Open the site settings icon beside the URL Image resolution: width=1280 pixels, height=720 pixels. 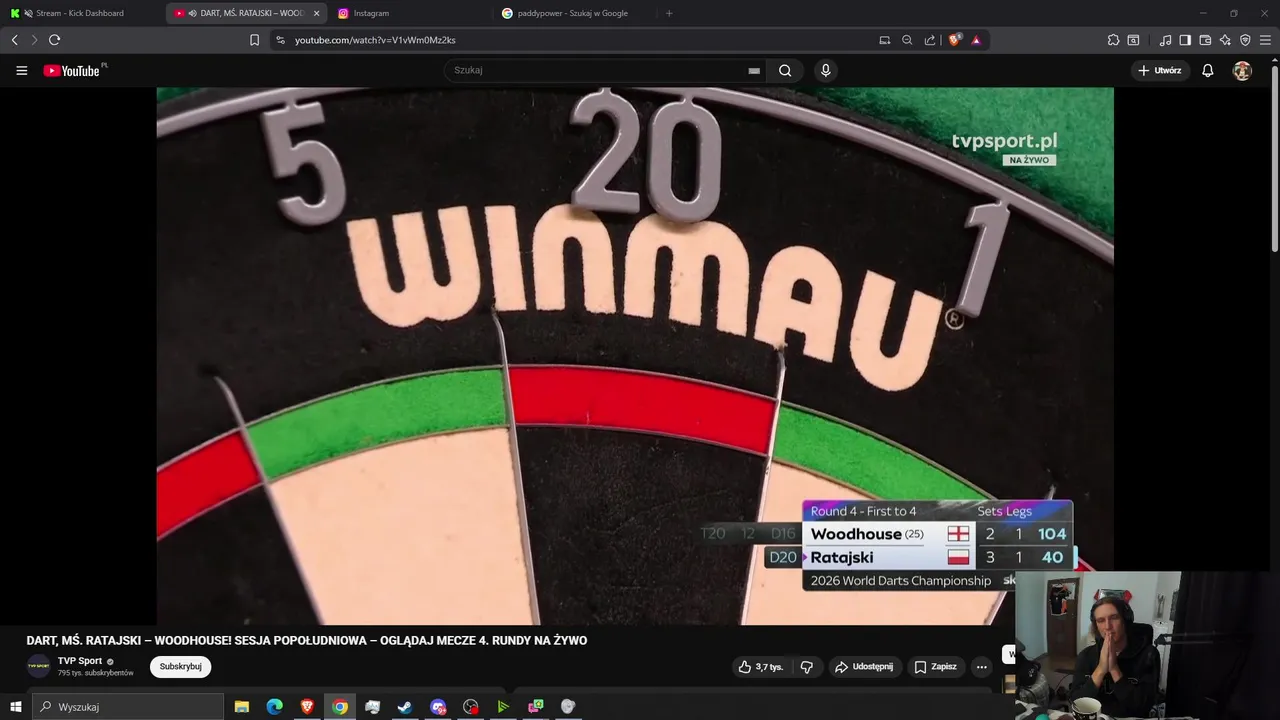280,40
